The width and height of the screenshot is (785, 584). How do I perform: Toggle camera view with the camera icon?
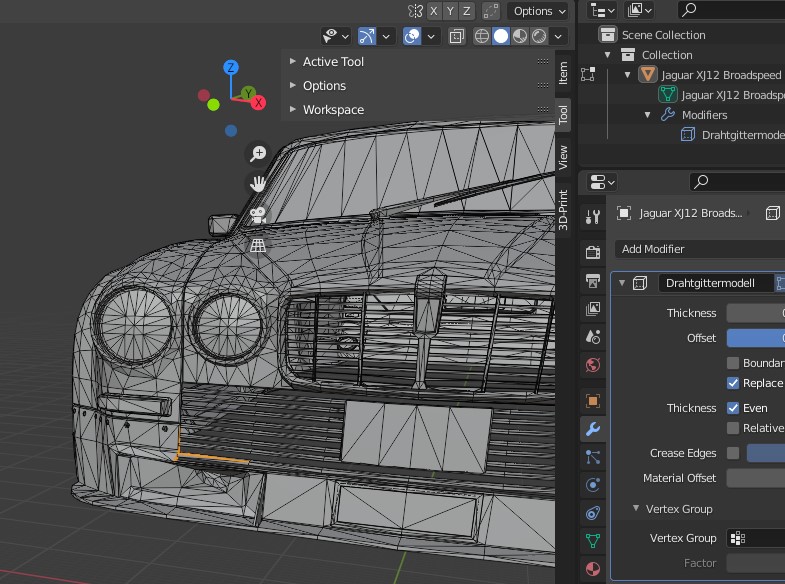258,214
